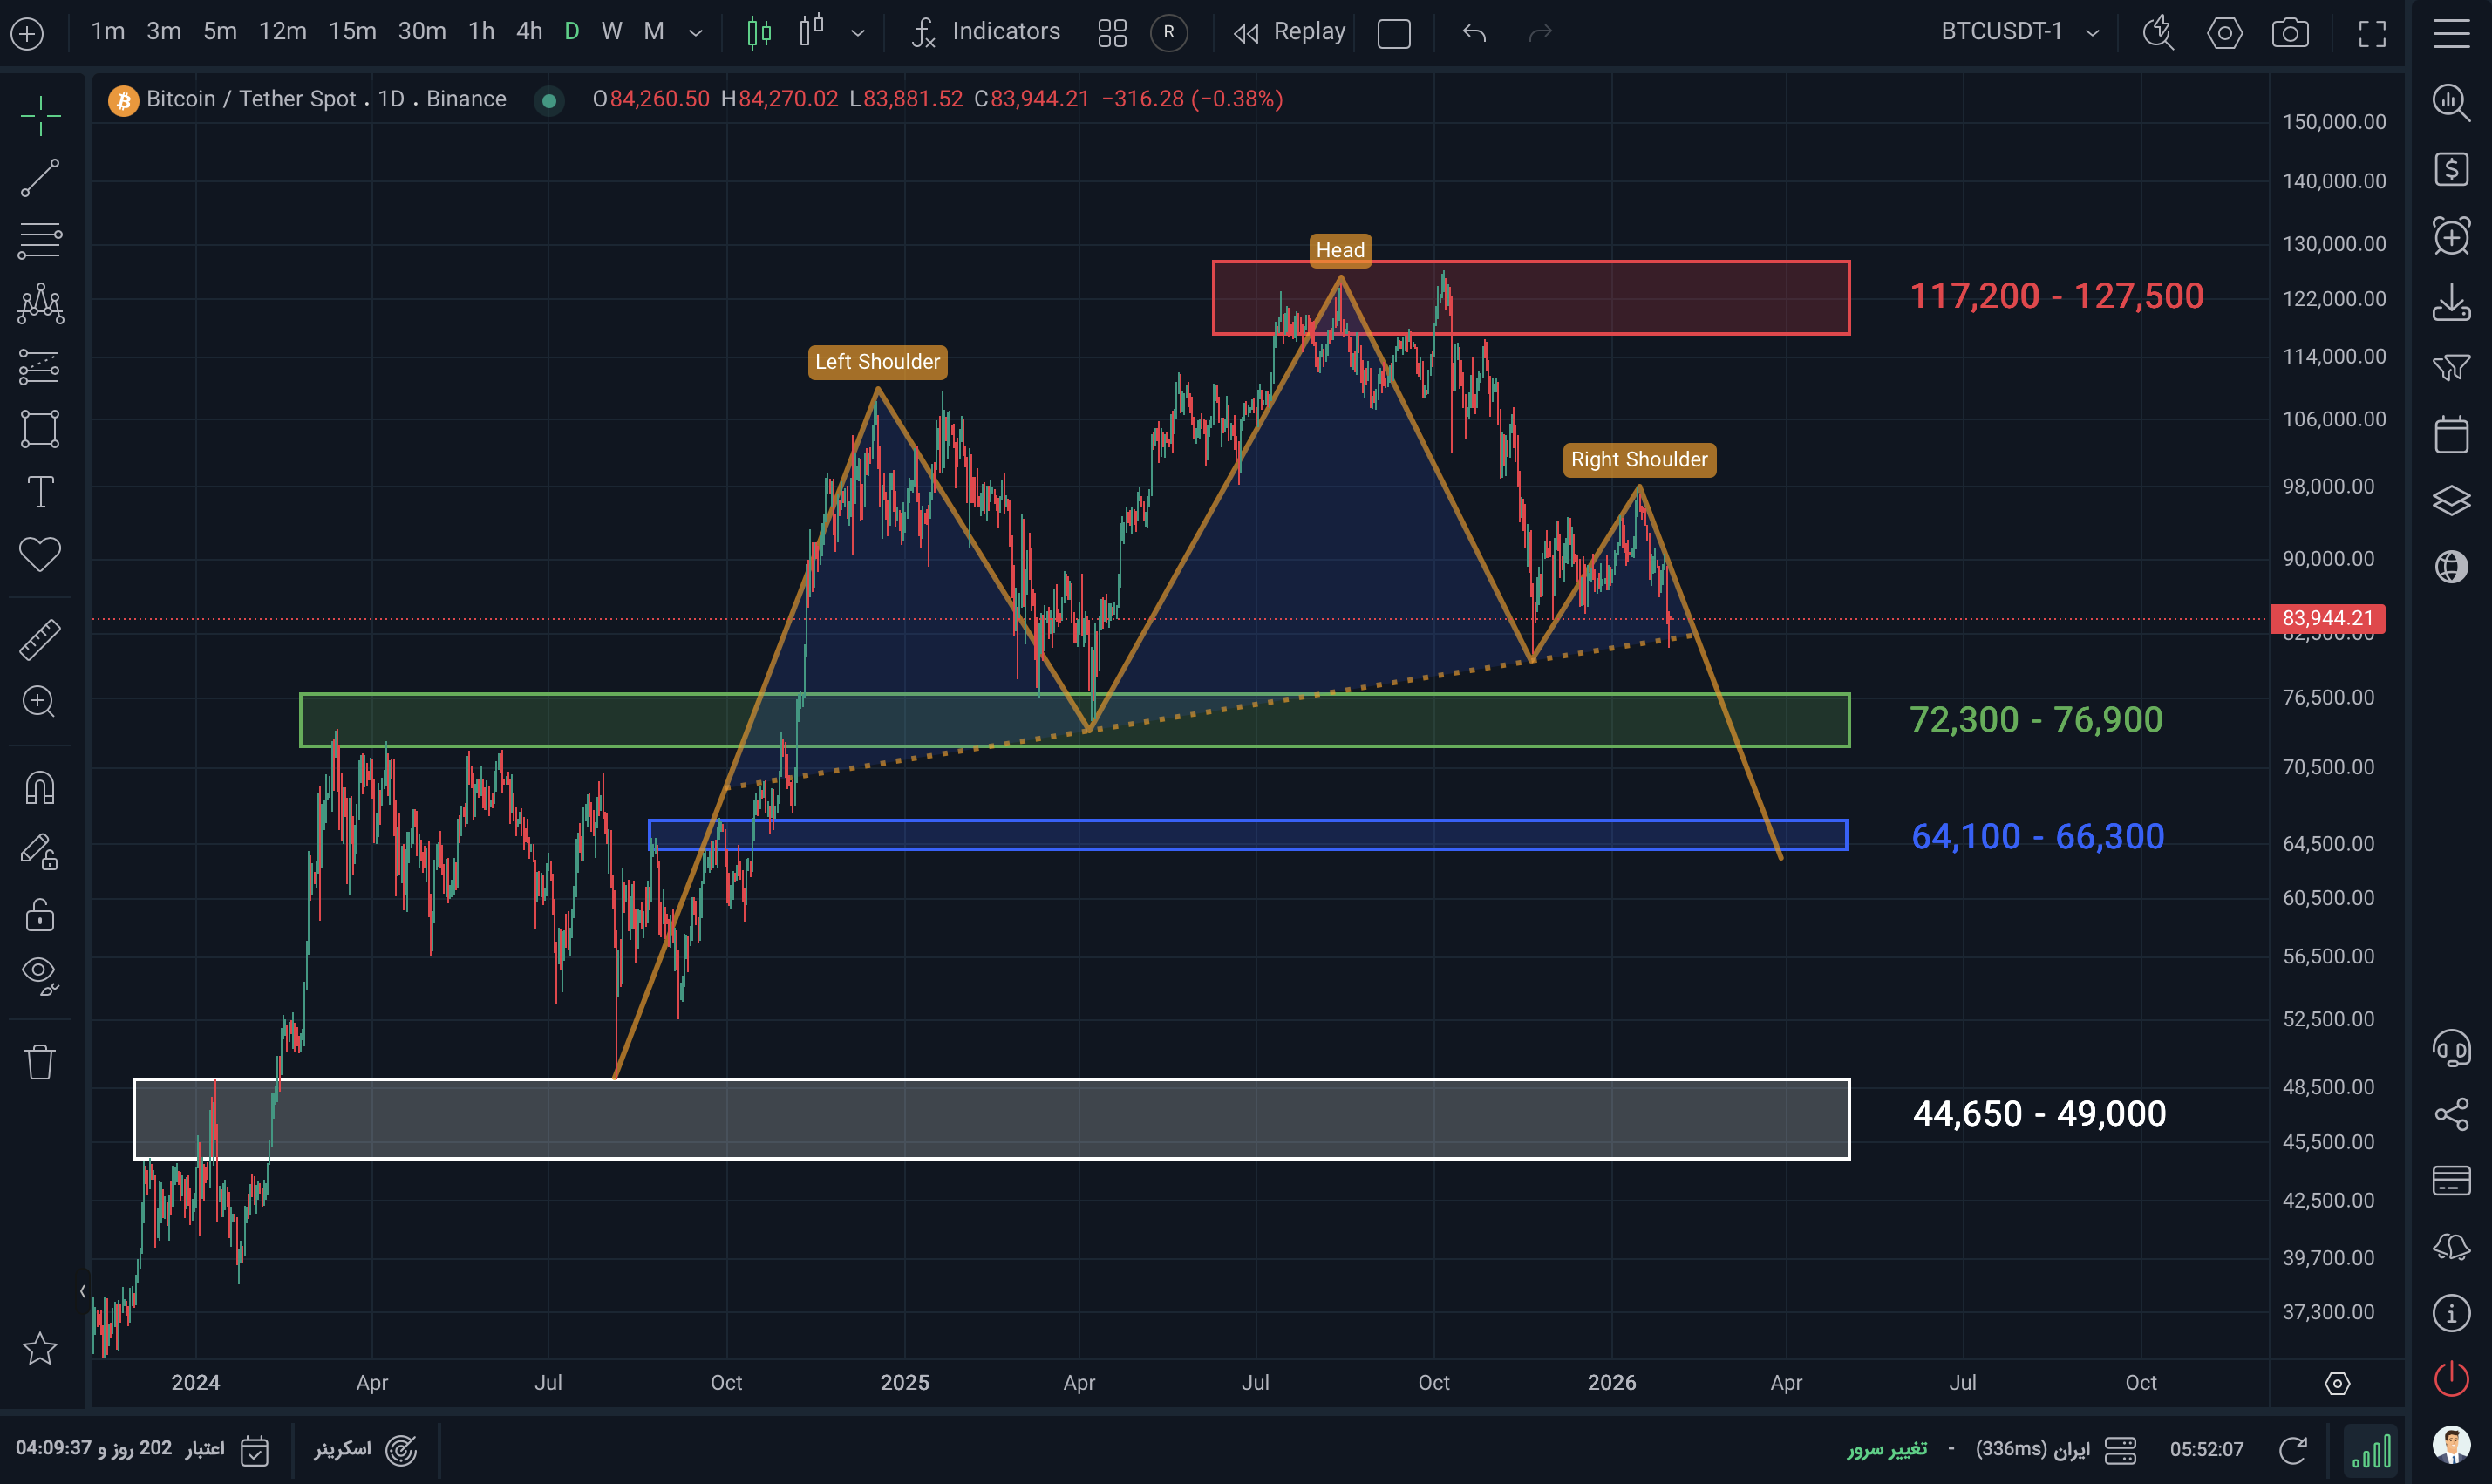The height and width of the screenshot is (1484, 2492).
Task: Open the layout grid selector
Action: click(1112, 33)
